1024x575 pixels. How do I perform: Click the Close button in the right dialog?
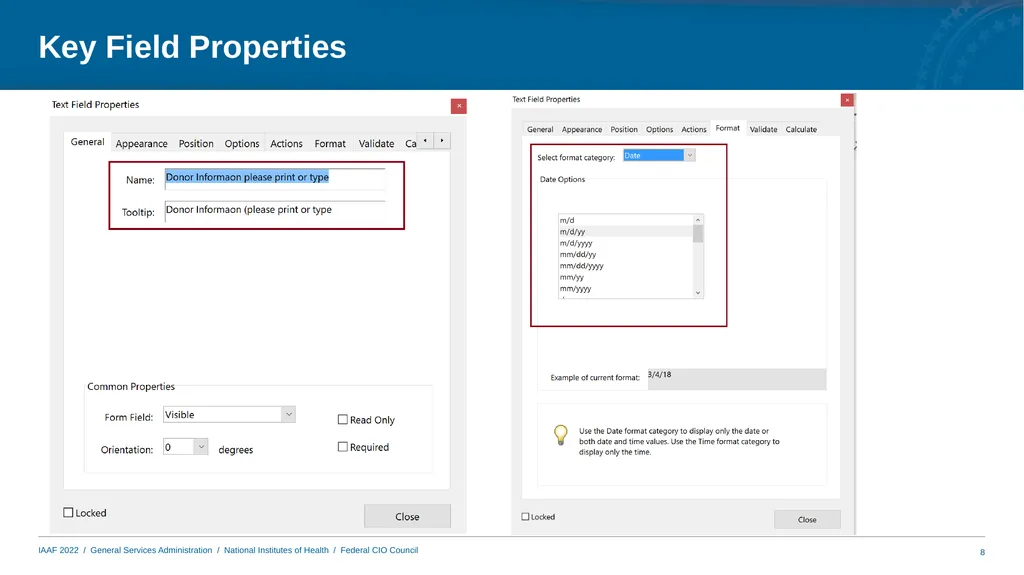click(x=807, y=519)
